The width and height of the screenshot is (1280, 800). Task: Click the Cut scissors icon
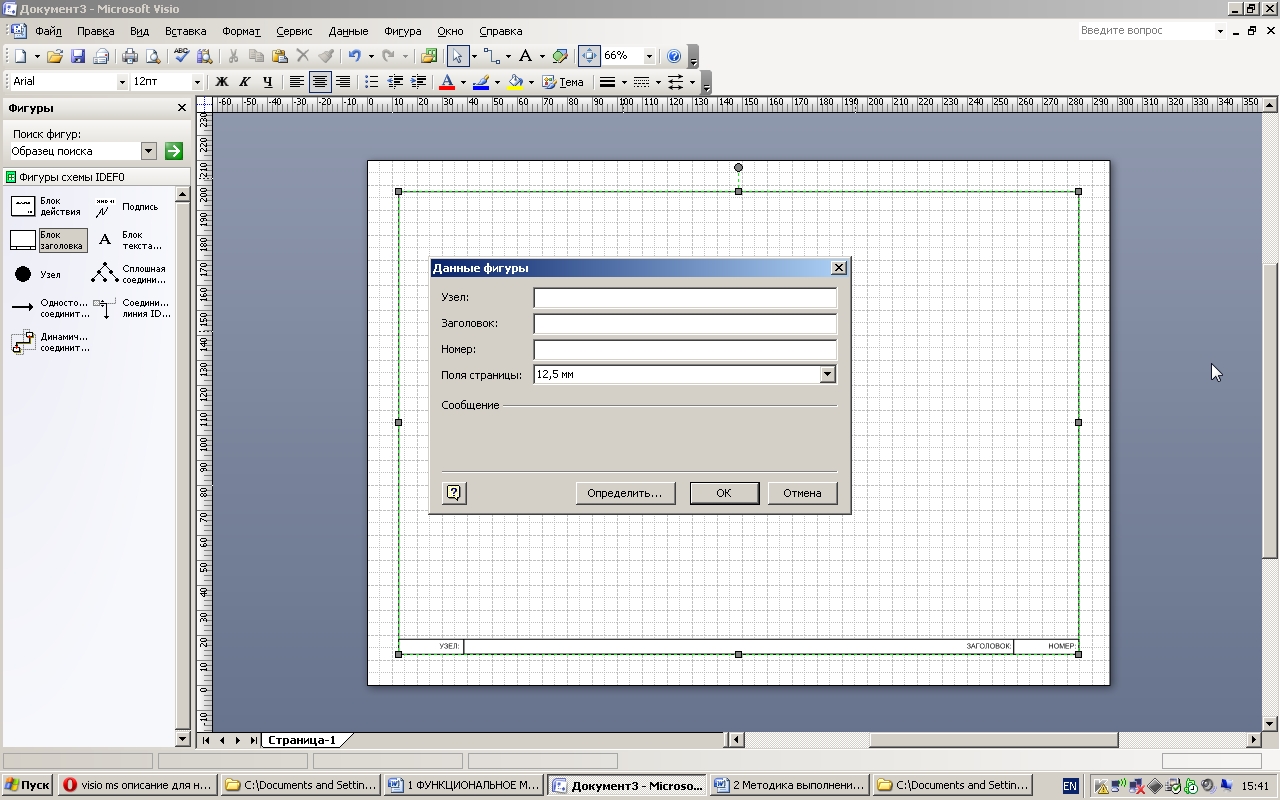tap(234, 57)
